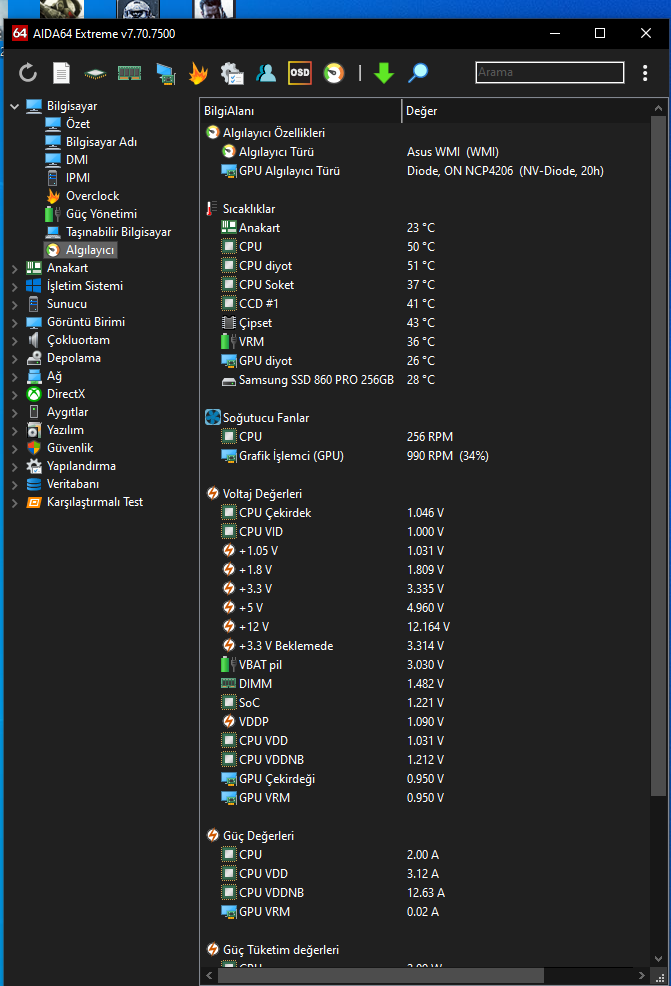Viewport: 671px width, 986px height.
Task: Click the Refresh toolbar icon
Action: [28, 73]
